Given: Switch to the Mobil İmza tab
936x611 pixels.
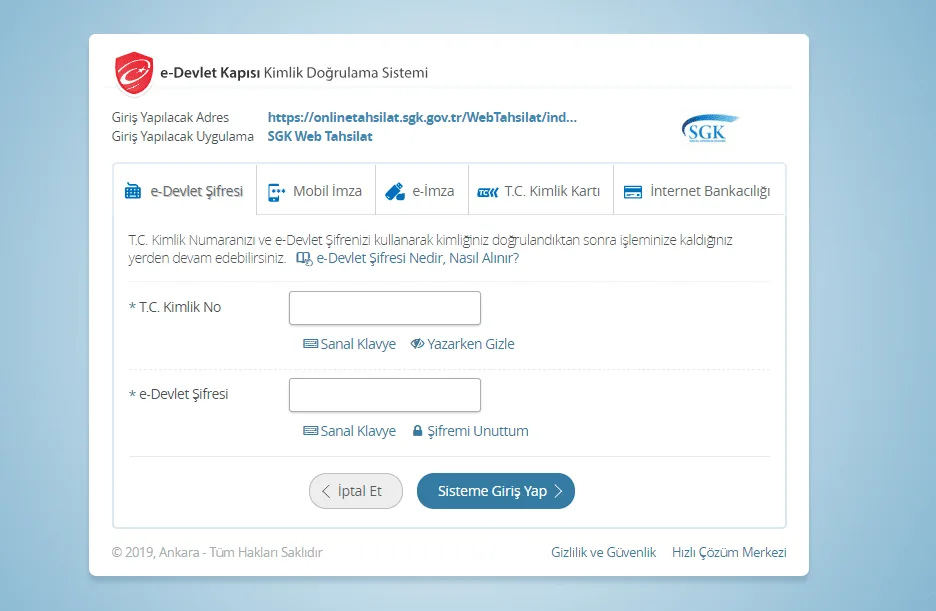Looking at the screenshot, I should click(x=316, y=190).
